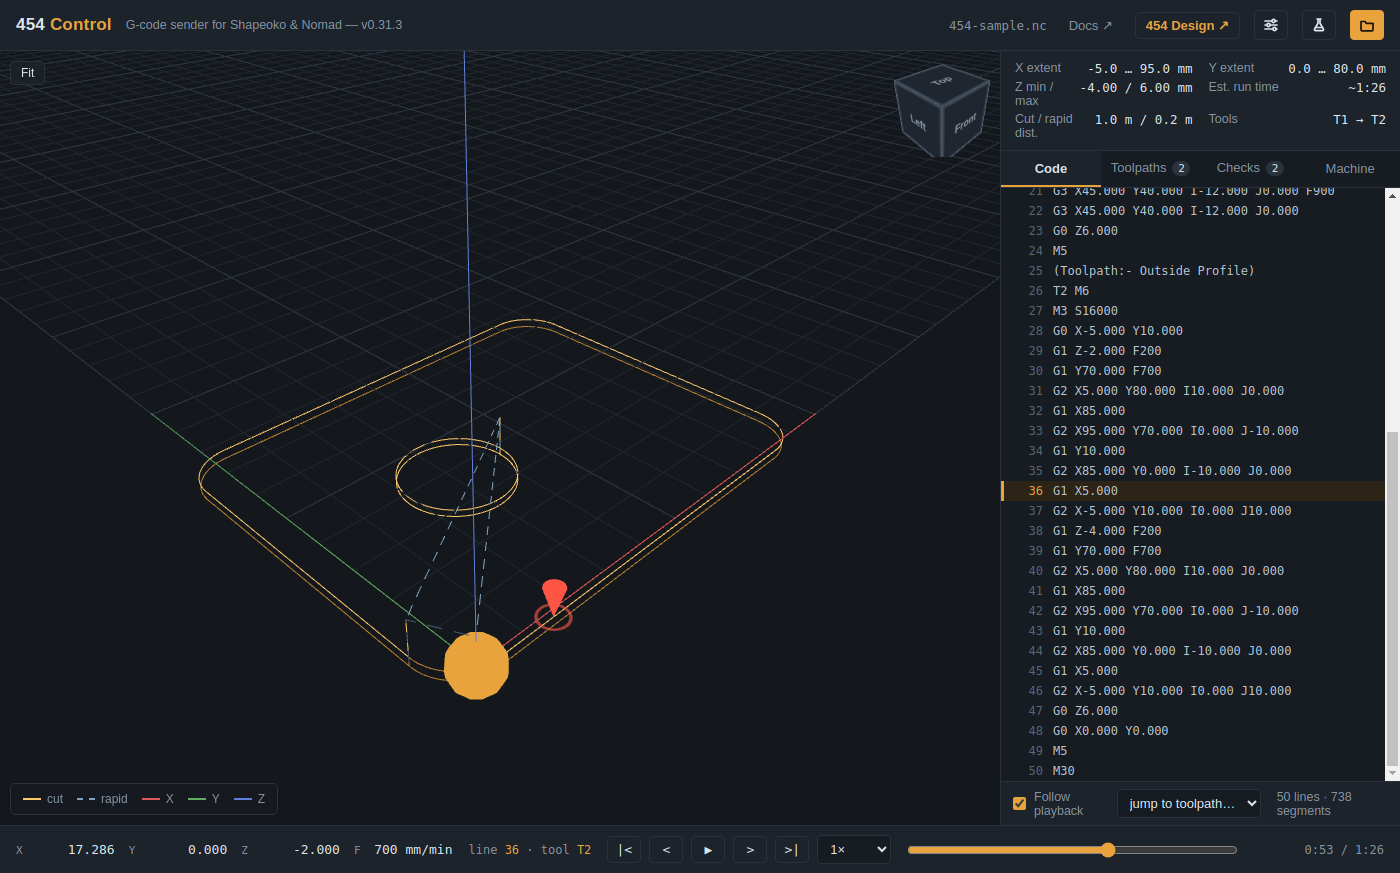Select line 50 M30

1193,771
